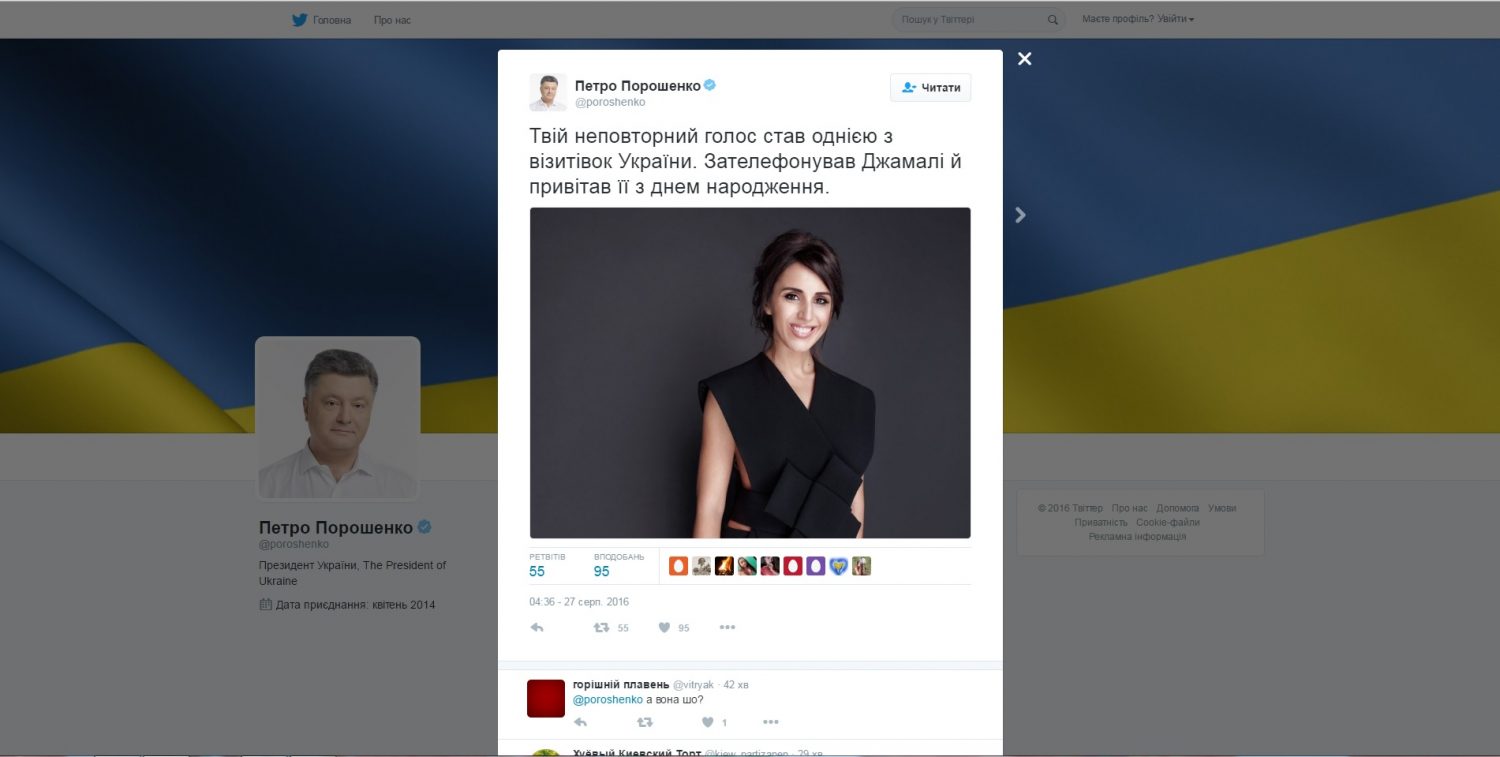1500x757 pixels.
Task: Close the tweet overlay with X
Action: coord(1024,59)
